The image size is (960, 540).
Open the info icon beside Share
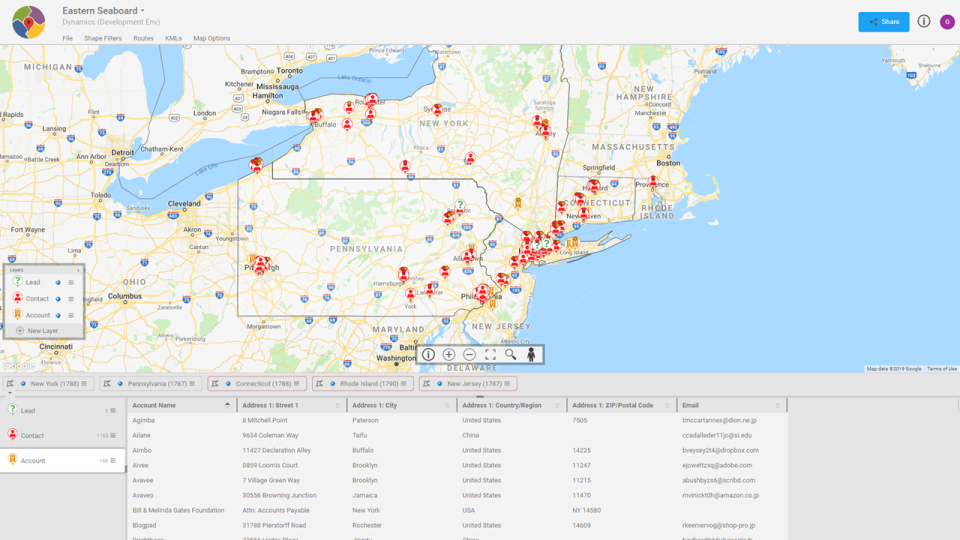click(x=923, y=21)
